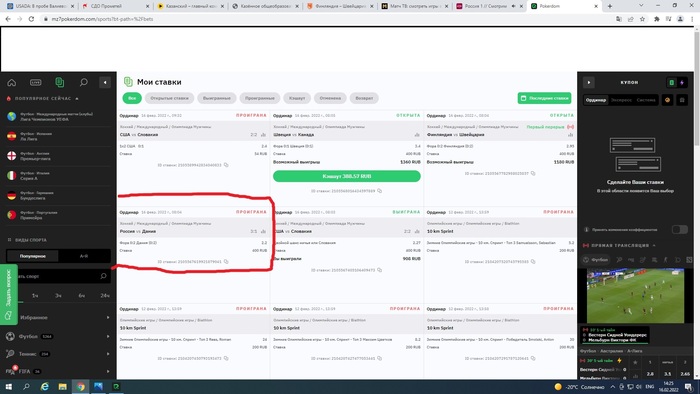Click the 'Задать вопрос' help button
This screenshot has width=700, height=394.
[8, 294]
